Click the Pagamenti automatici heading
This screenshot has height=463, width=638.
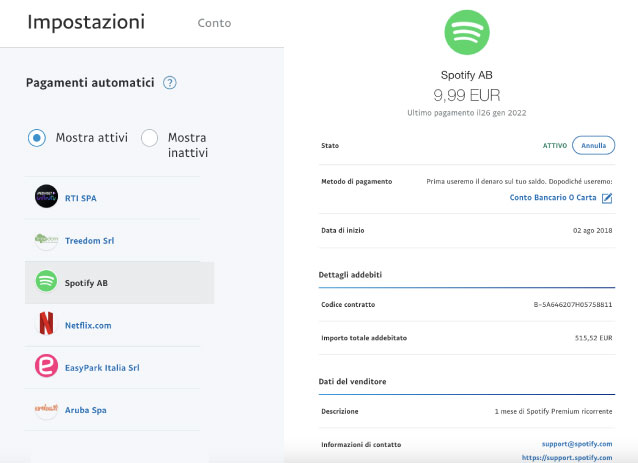coord(90,83)
